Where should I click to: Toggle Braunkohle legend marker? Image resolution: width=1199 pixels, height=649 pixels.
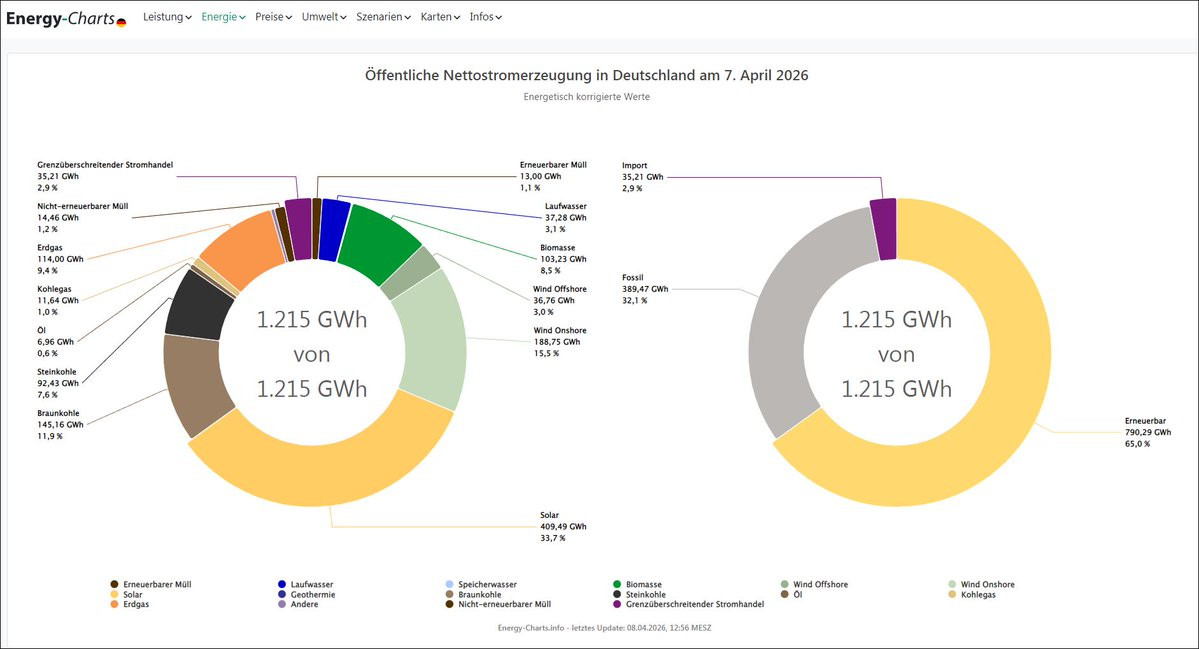pyautogui.click(x=450, y=594)
